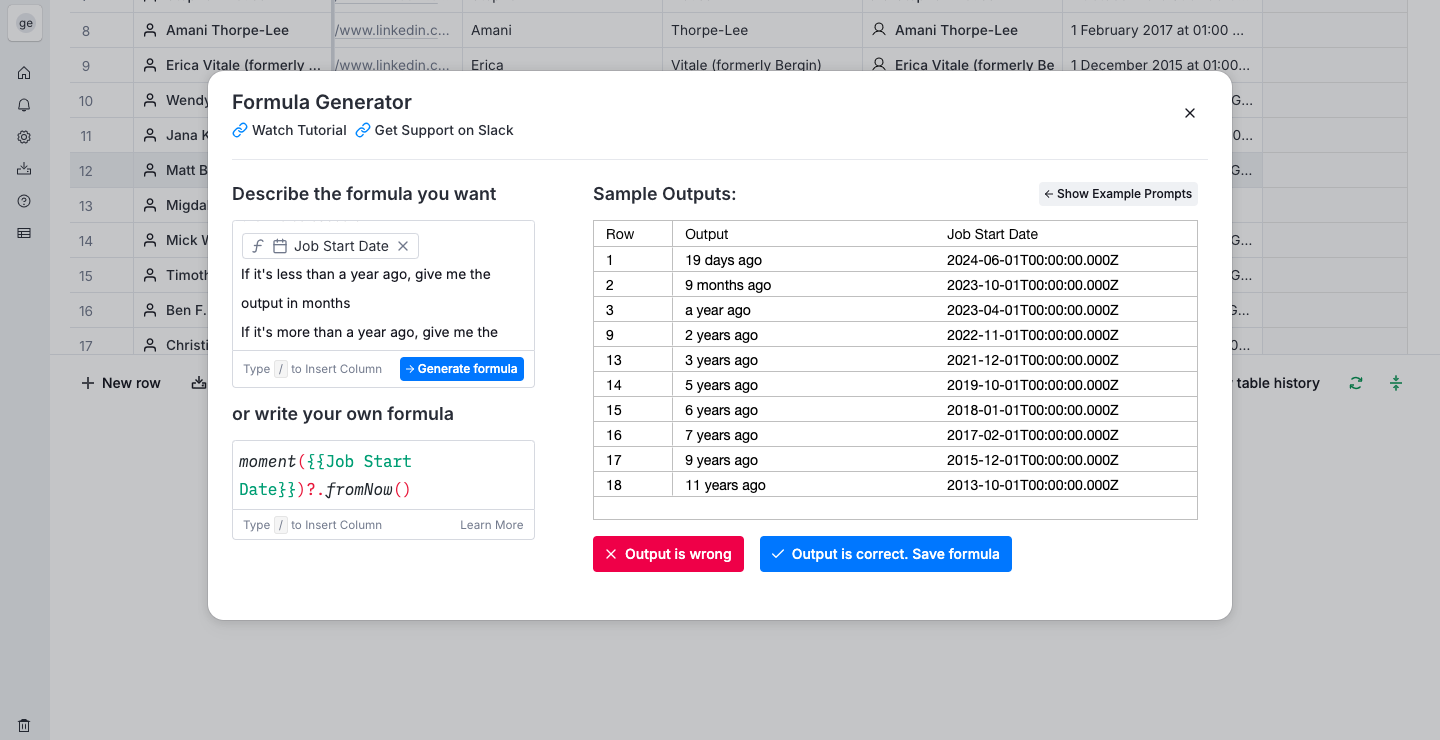Open the tables list icon in sidebar
This screenshot has height=740, width=1440.
tap(24, 233)
